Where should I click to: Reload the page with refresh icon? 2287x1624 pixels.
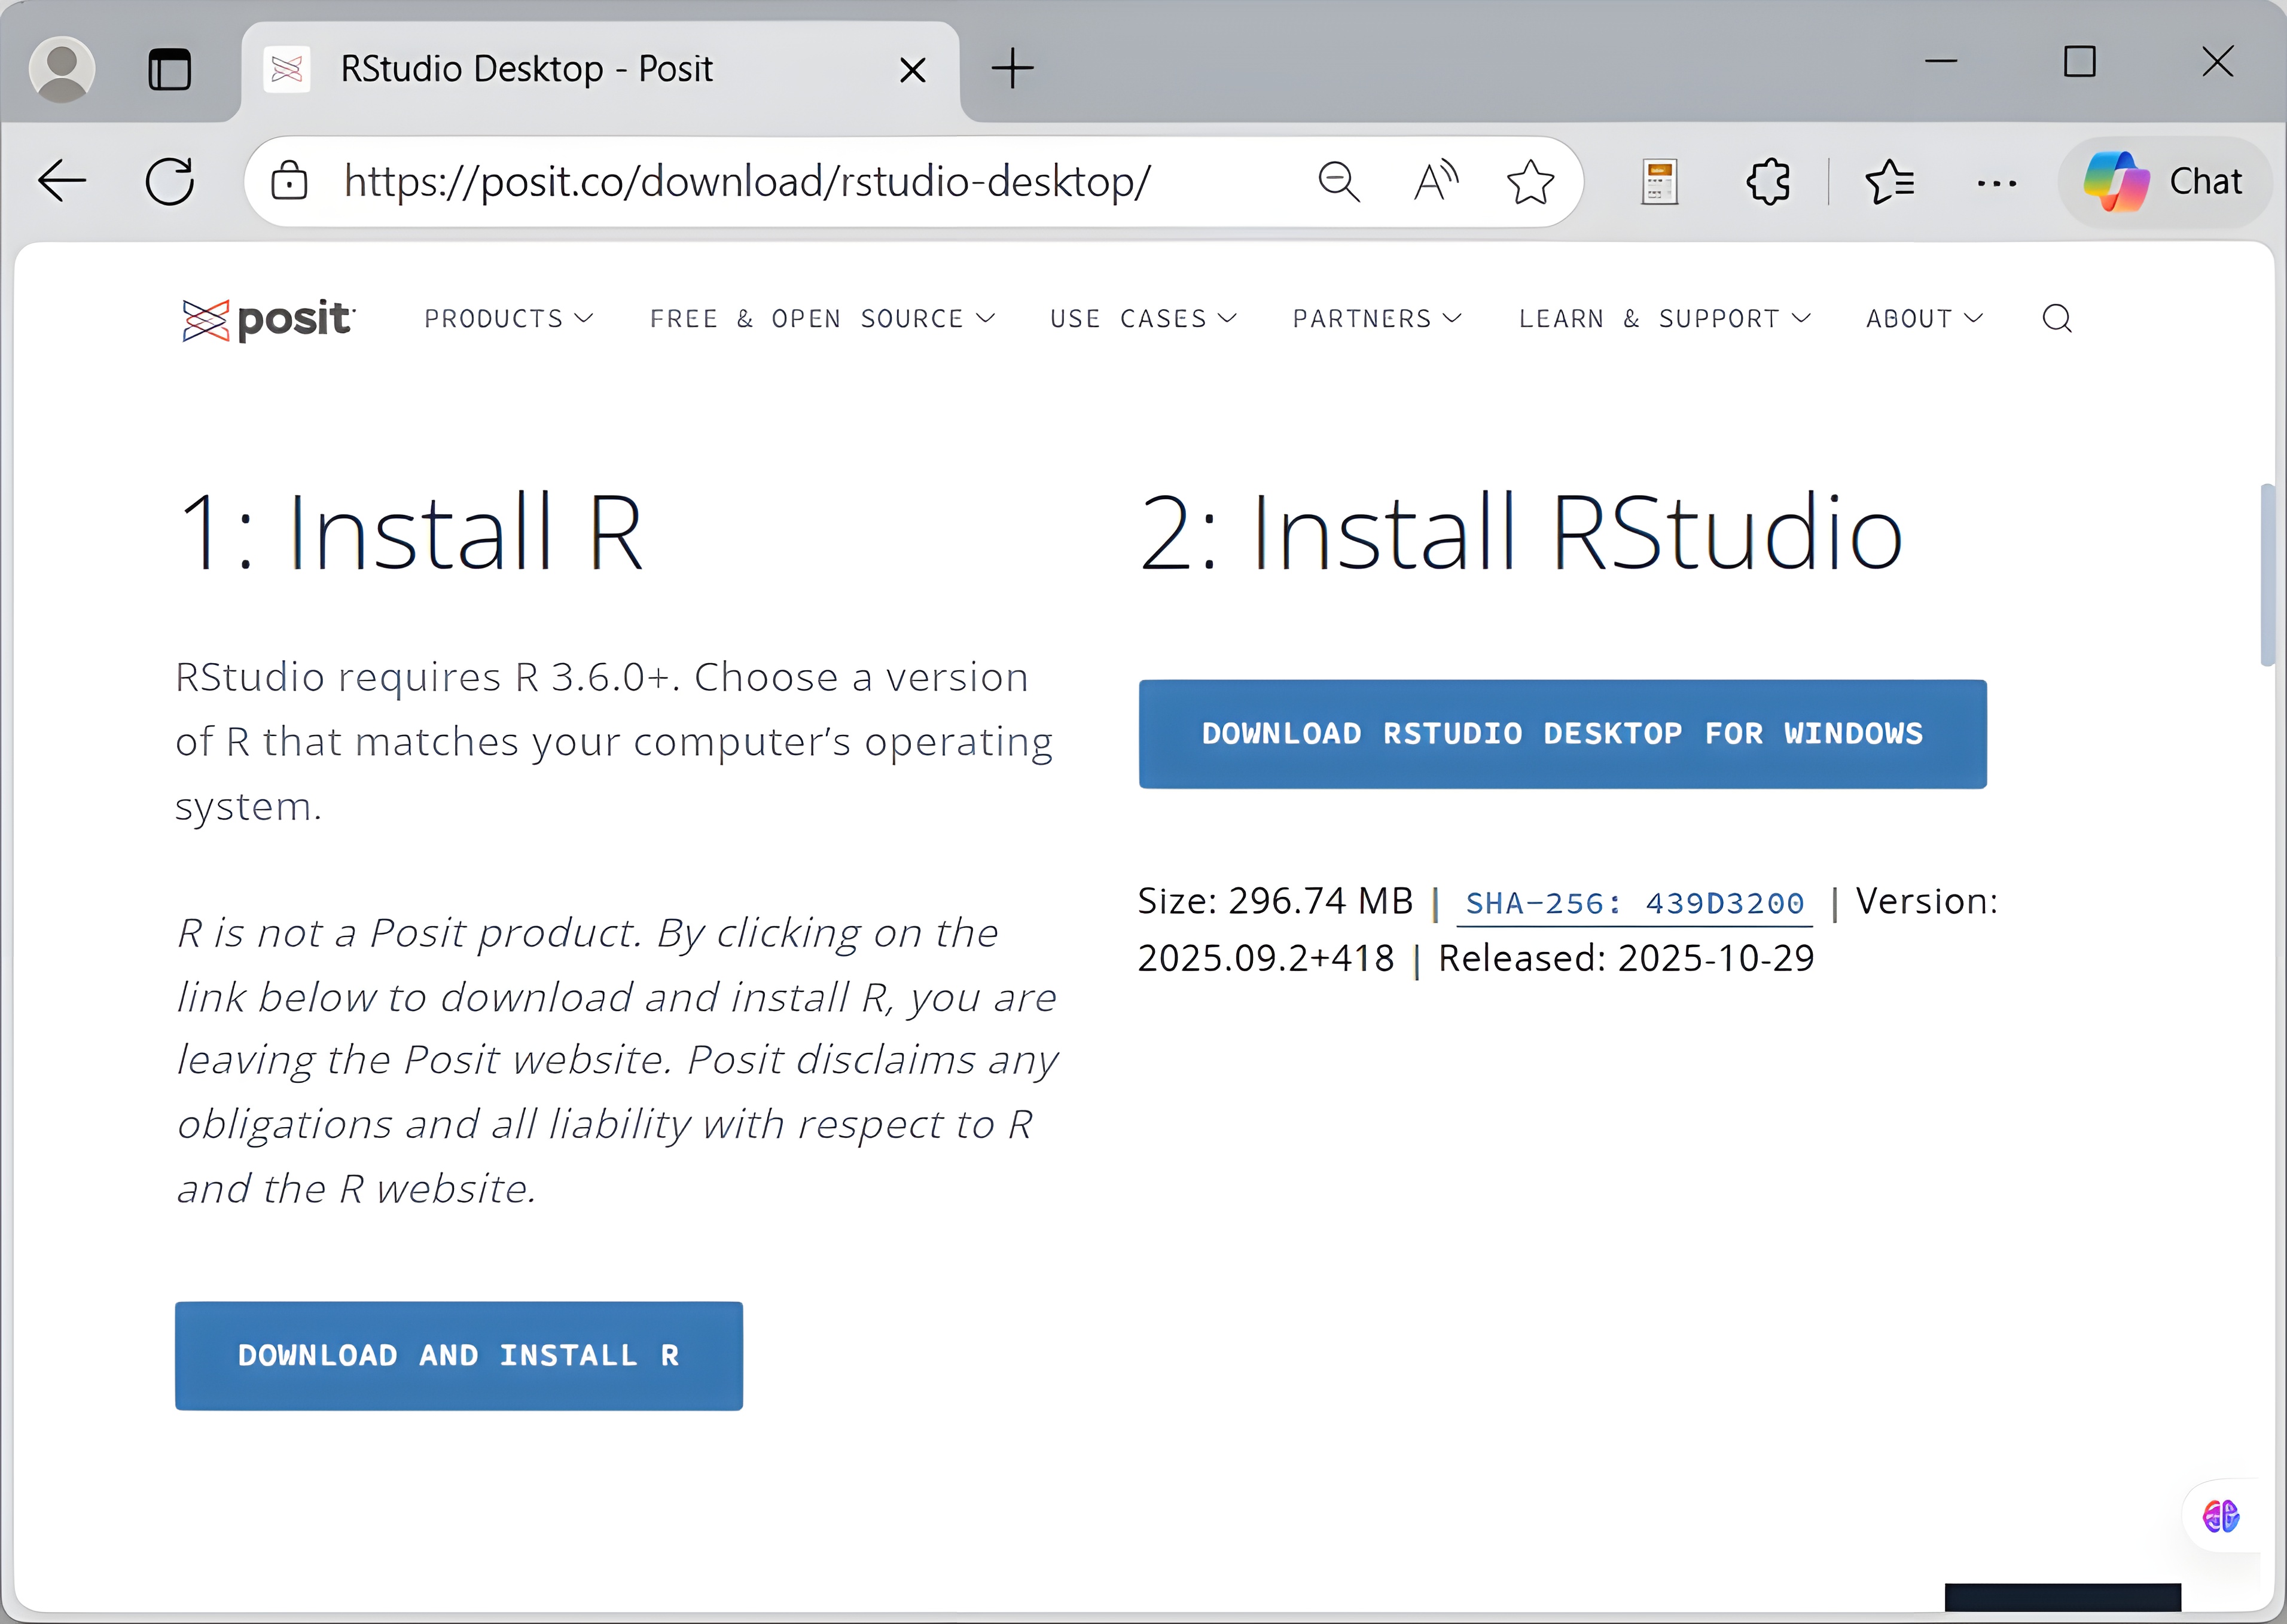click(x=170, y=182)
